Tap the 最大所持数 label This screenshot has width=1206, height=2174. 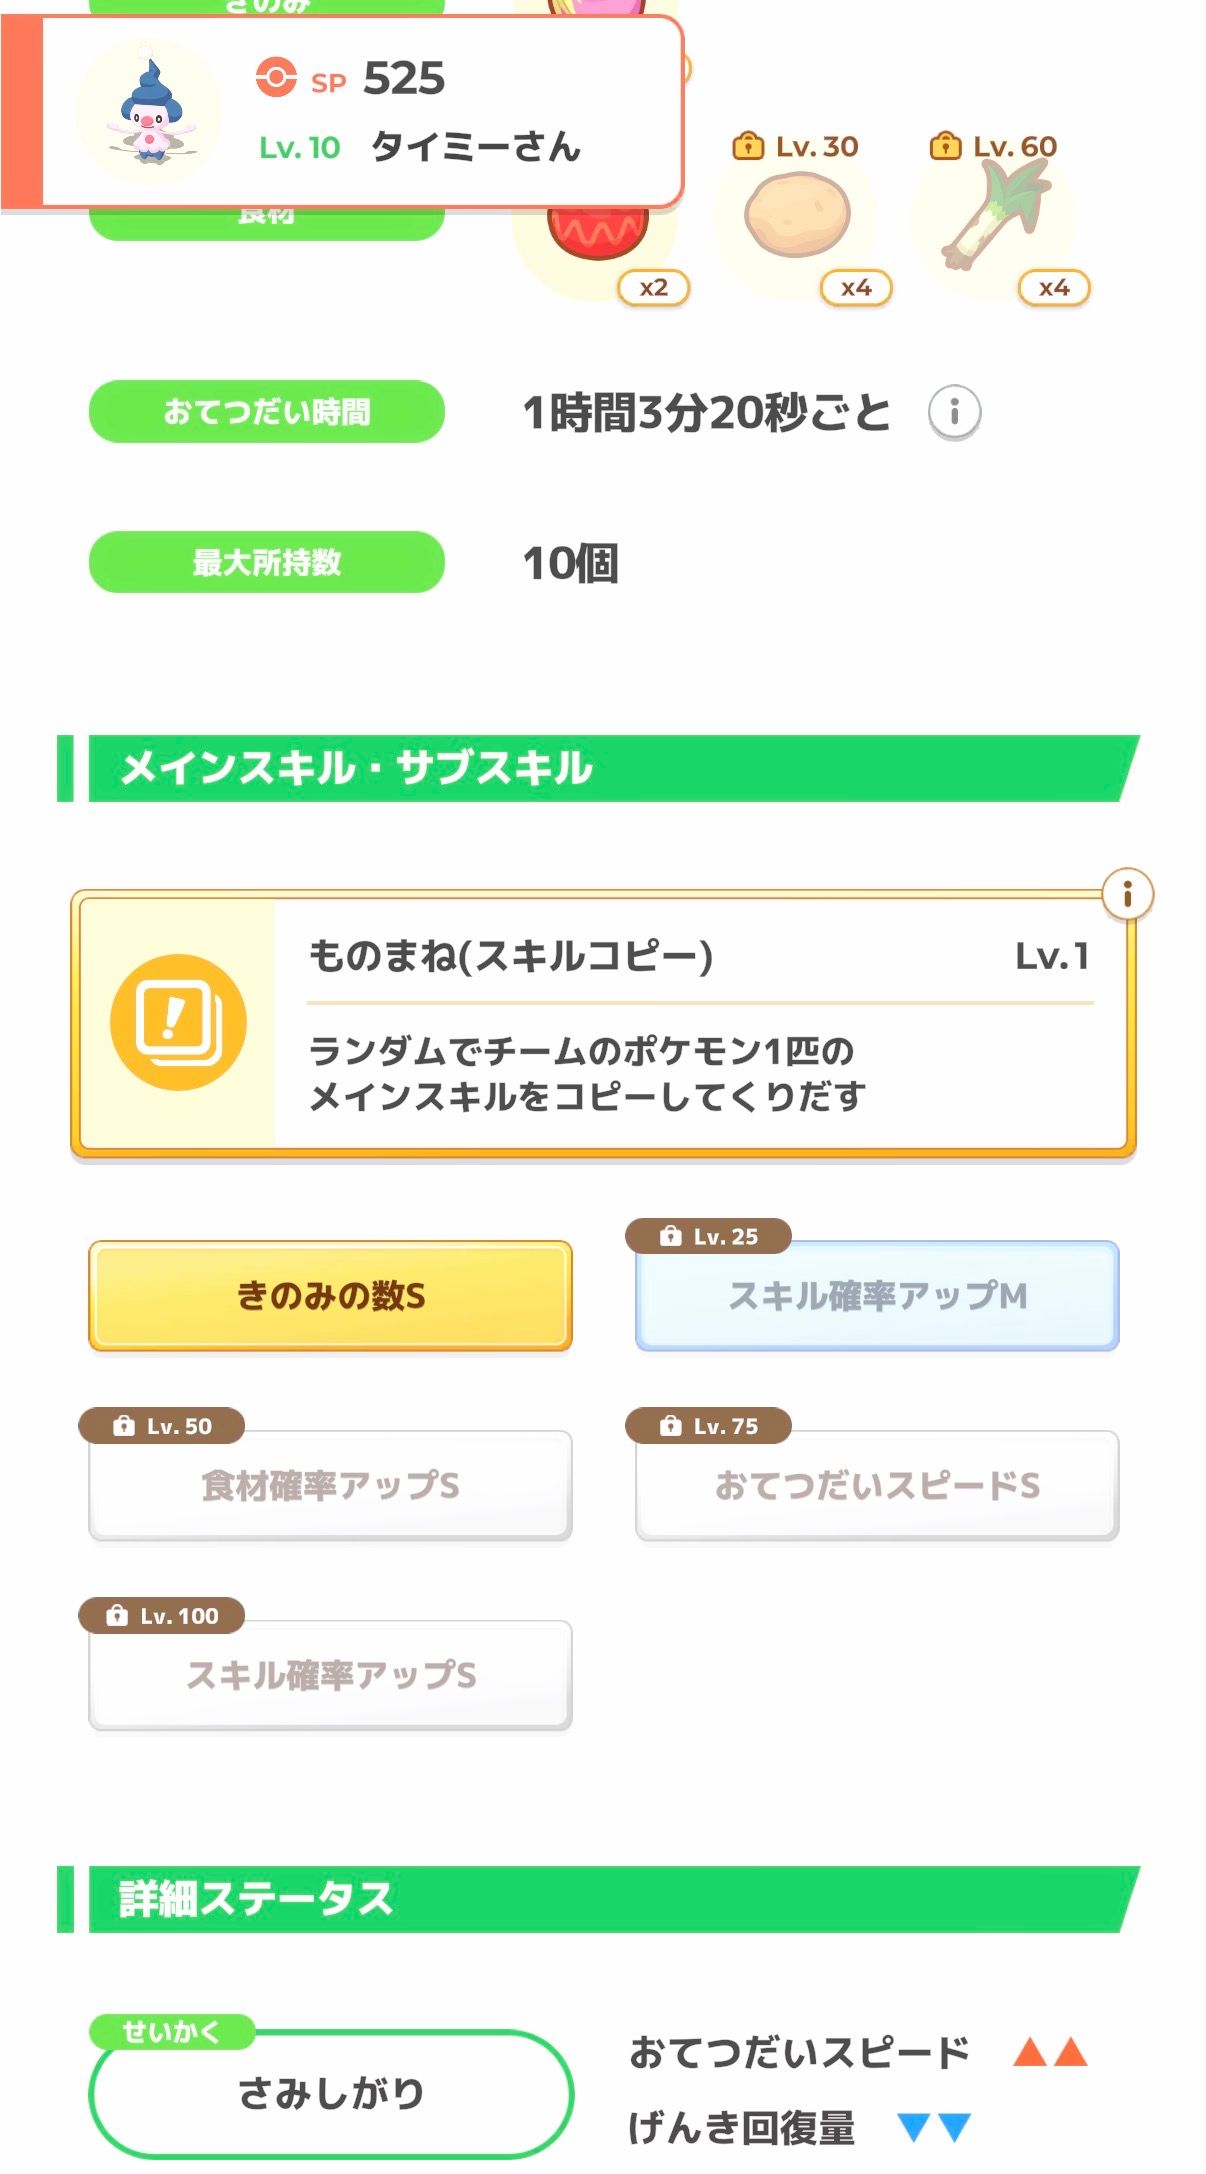coord(267,562)
